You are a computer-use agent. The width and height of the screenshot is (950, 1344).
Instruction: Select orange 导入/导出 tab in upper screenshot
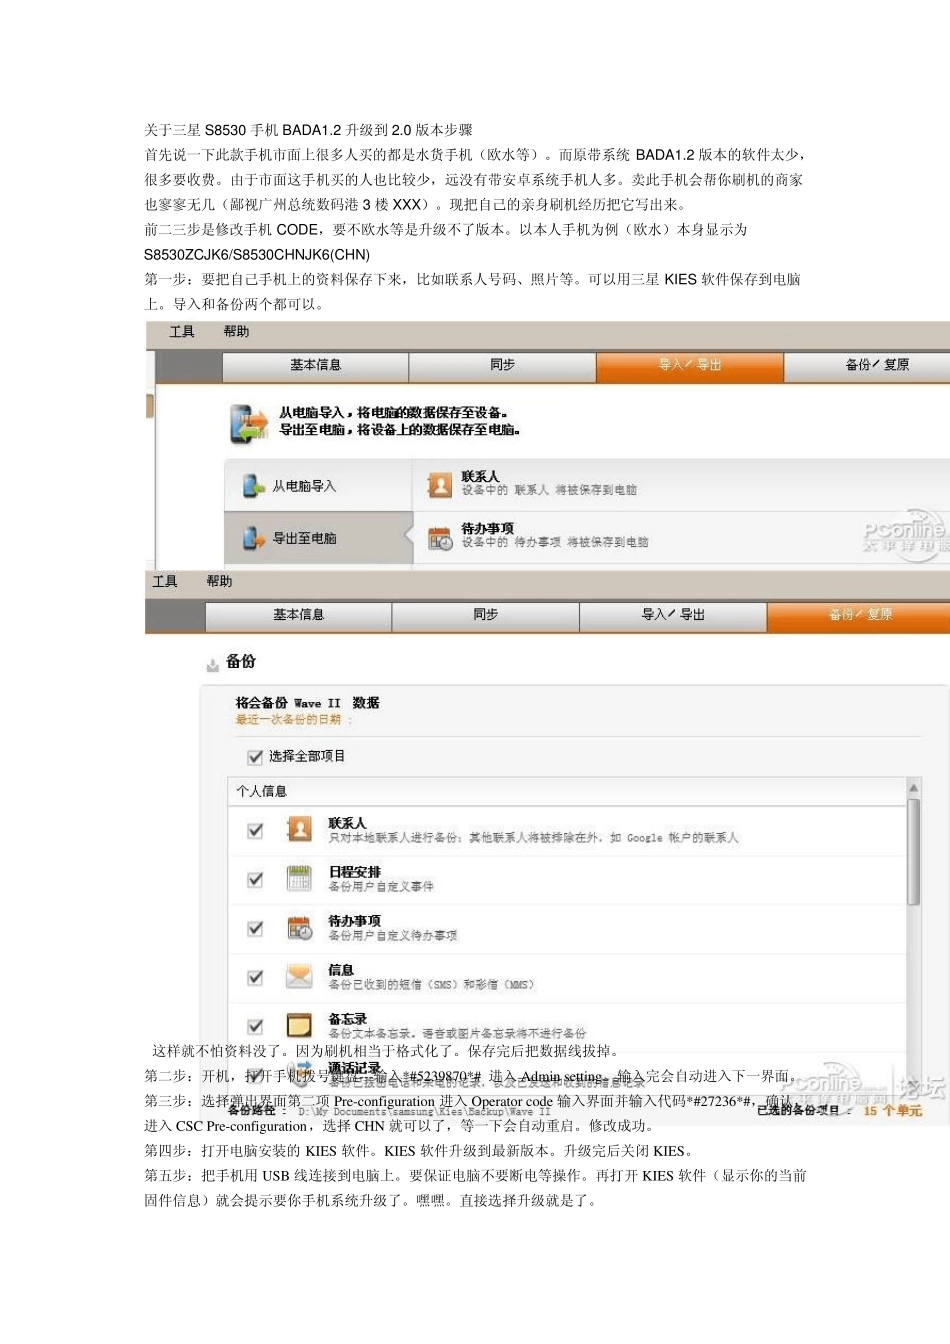coord(690,366)
